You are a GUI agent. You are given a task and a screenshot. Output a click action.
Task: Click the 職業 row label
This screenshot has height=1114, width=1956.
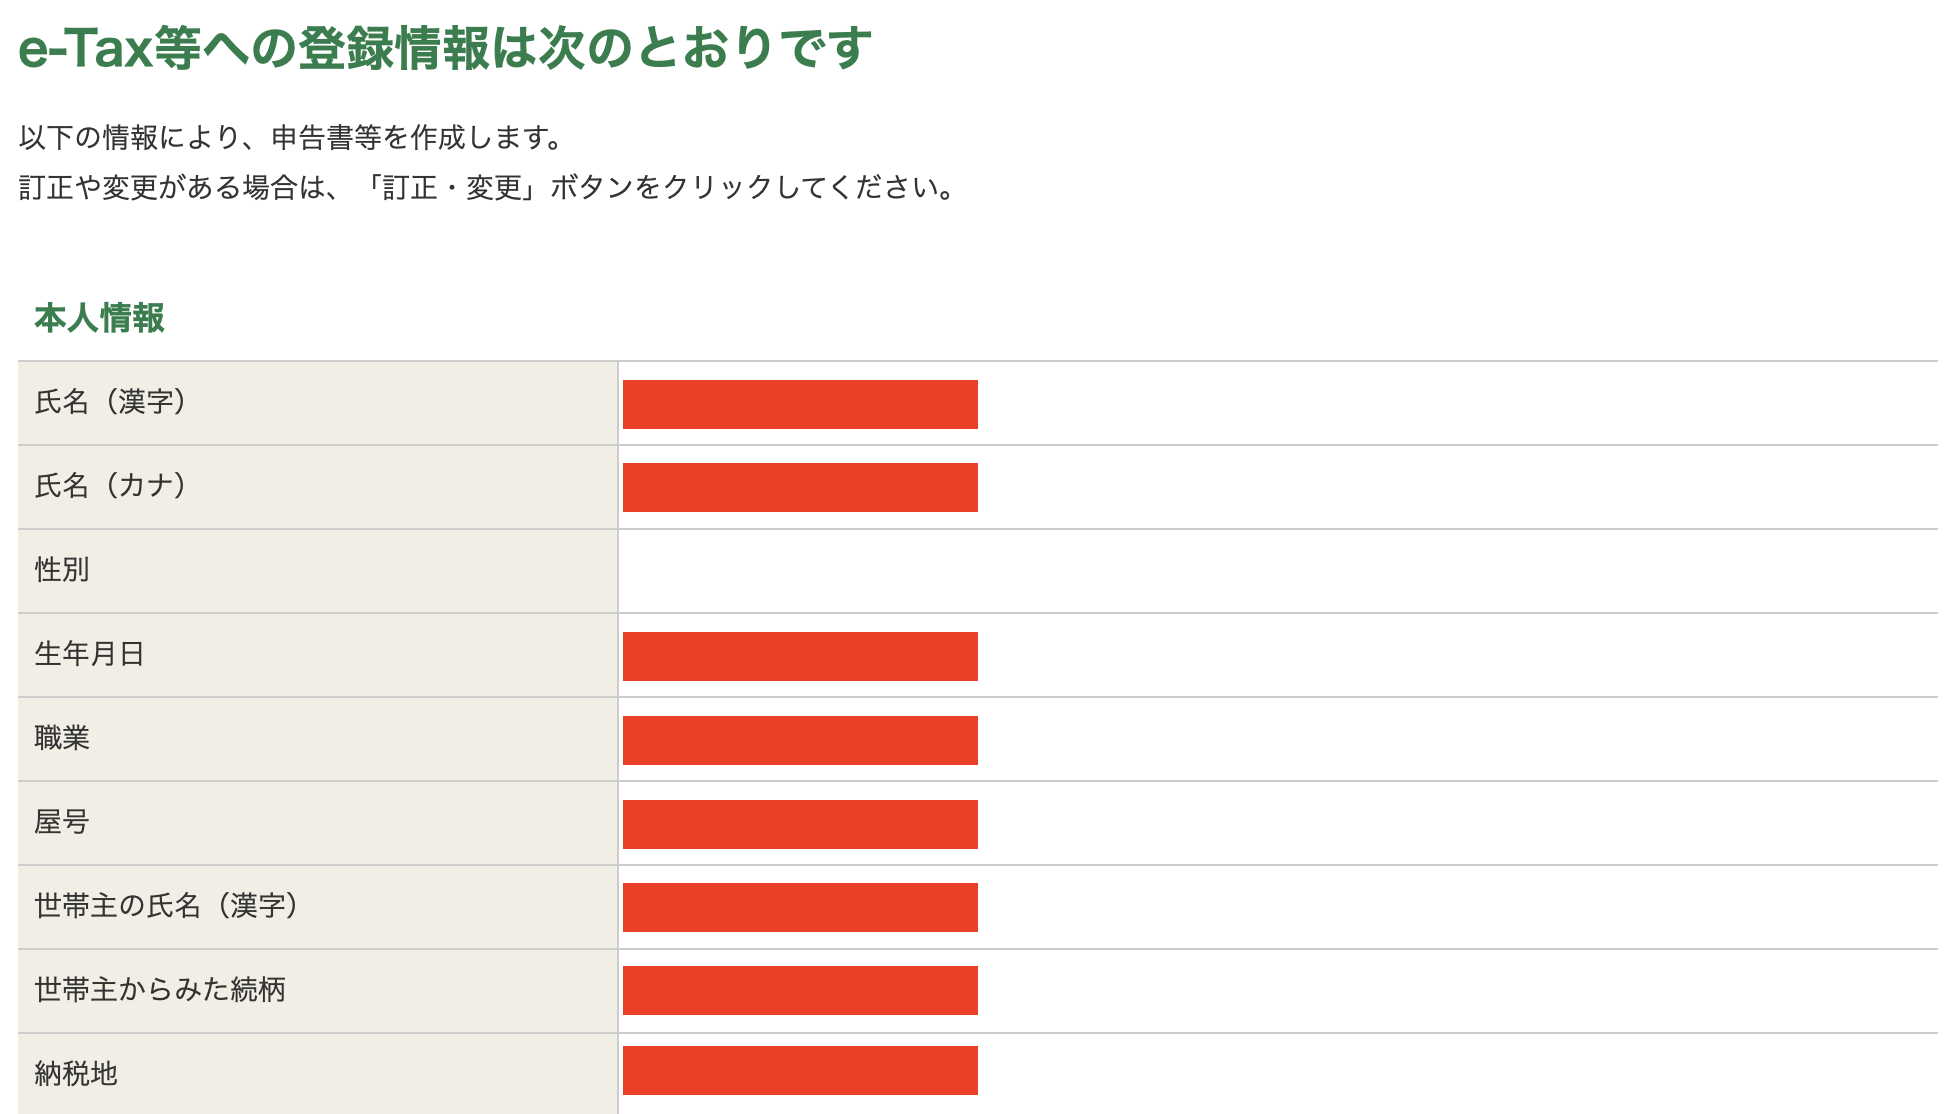click(62, 738)
